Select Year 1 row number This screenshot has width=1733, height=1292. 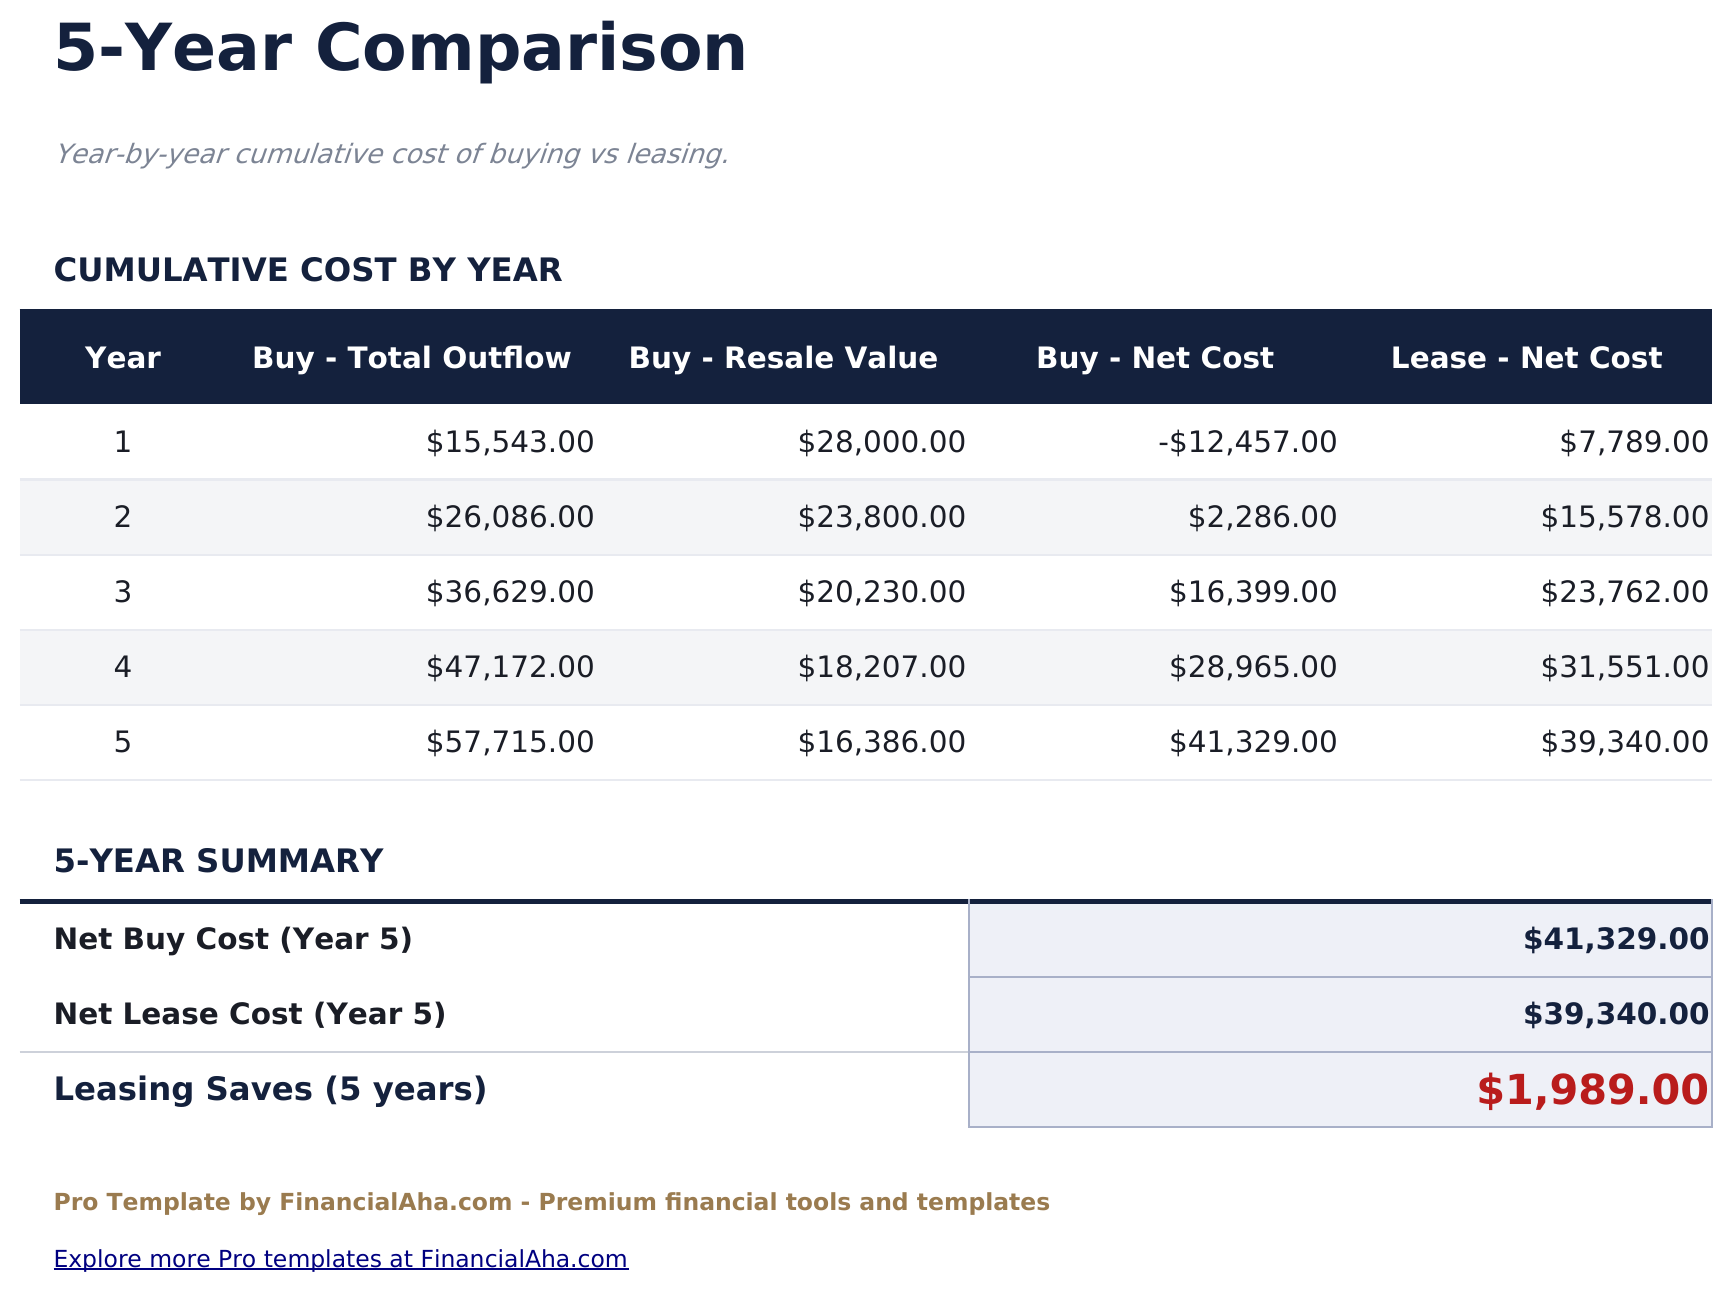(122, 441)
